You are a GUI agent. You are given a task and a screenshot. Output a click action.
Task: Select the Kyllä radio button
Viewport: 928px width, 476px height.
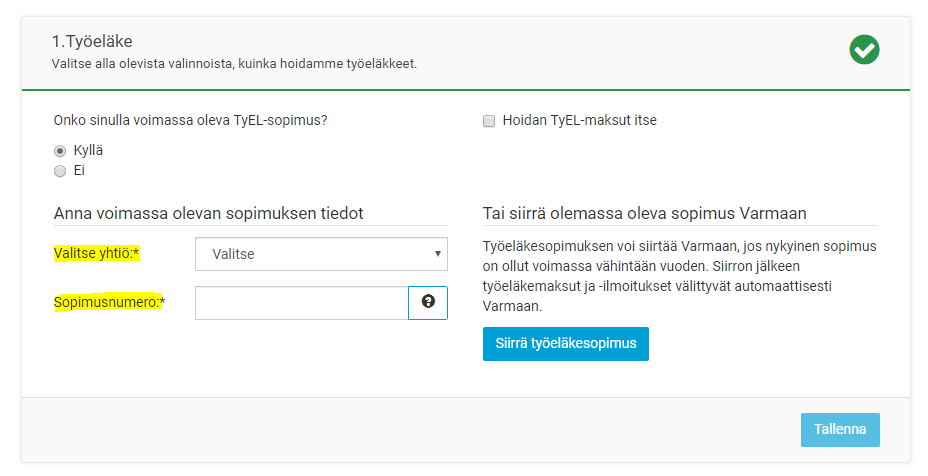(x=60, y=151)
